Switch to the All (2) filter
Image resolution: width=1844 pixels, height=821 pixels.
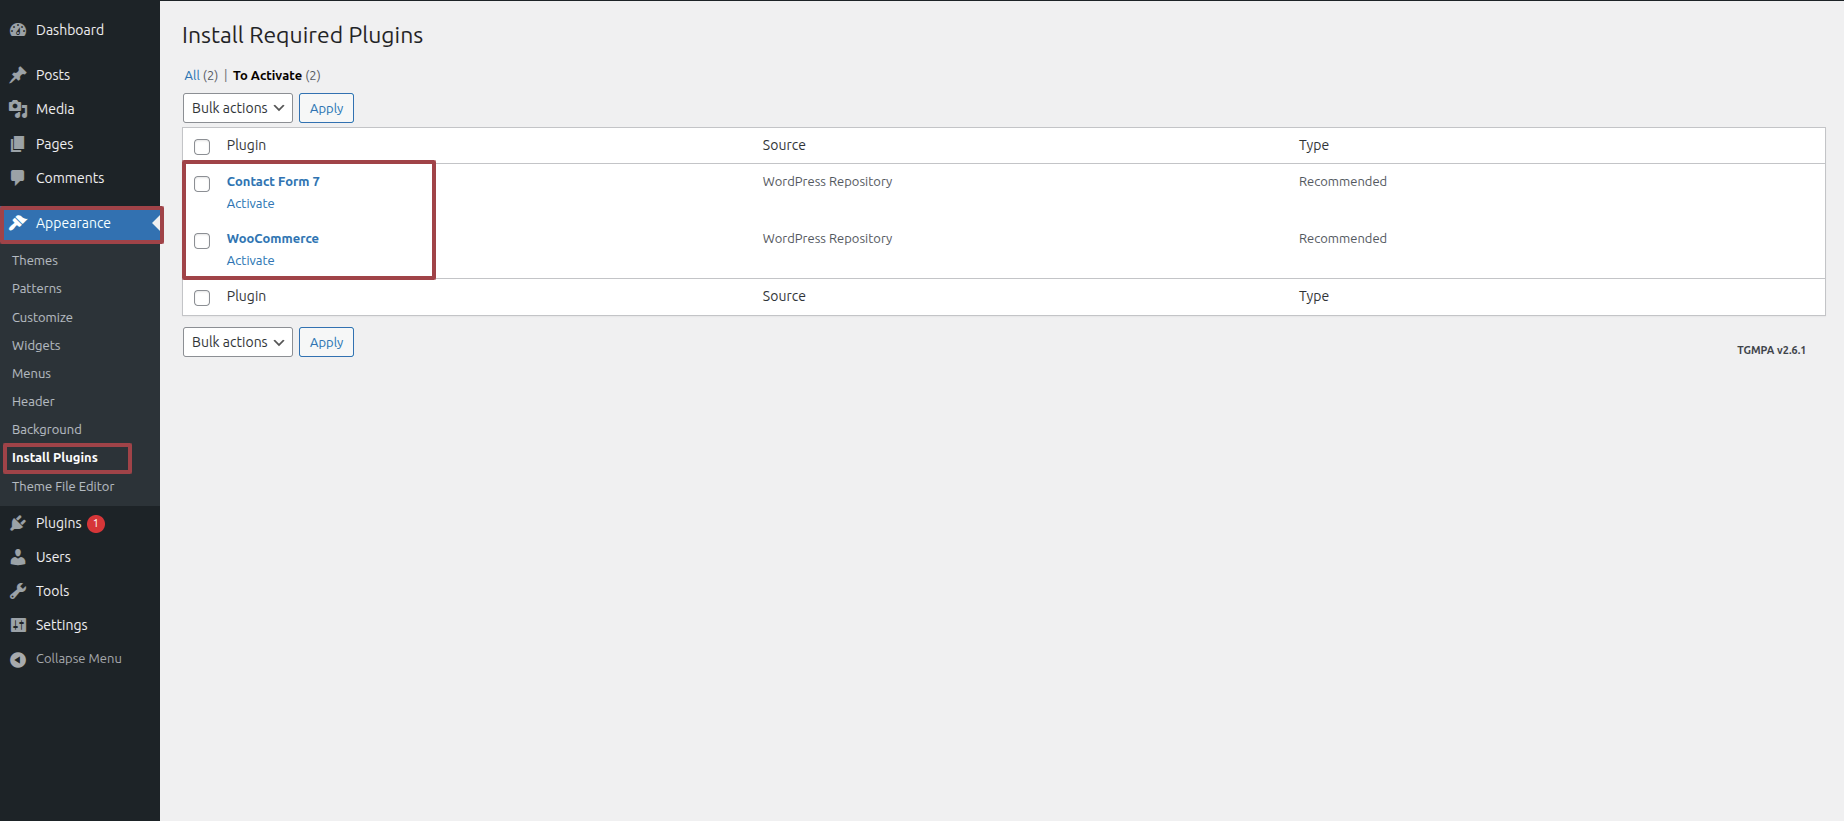[201, 75]
